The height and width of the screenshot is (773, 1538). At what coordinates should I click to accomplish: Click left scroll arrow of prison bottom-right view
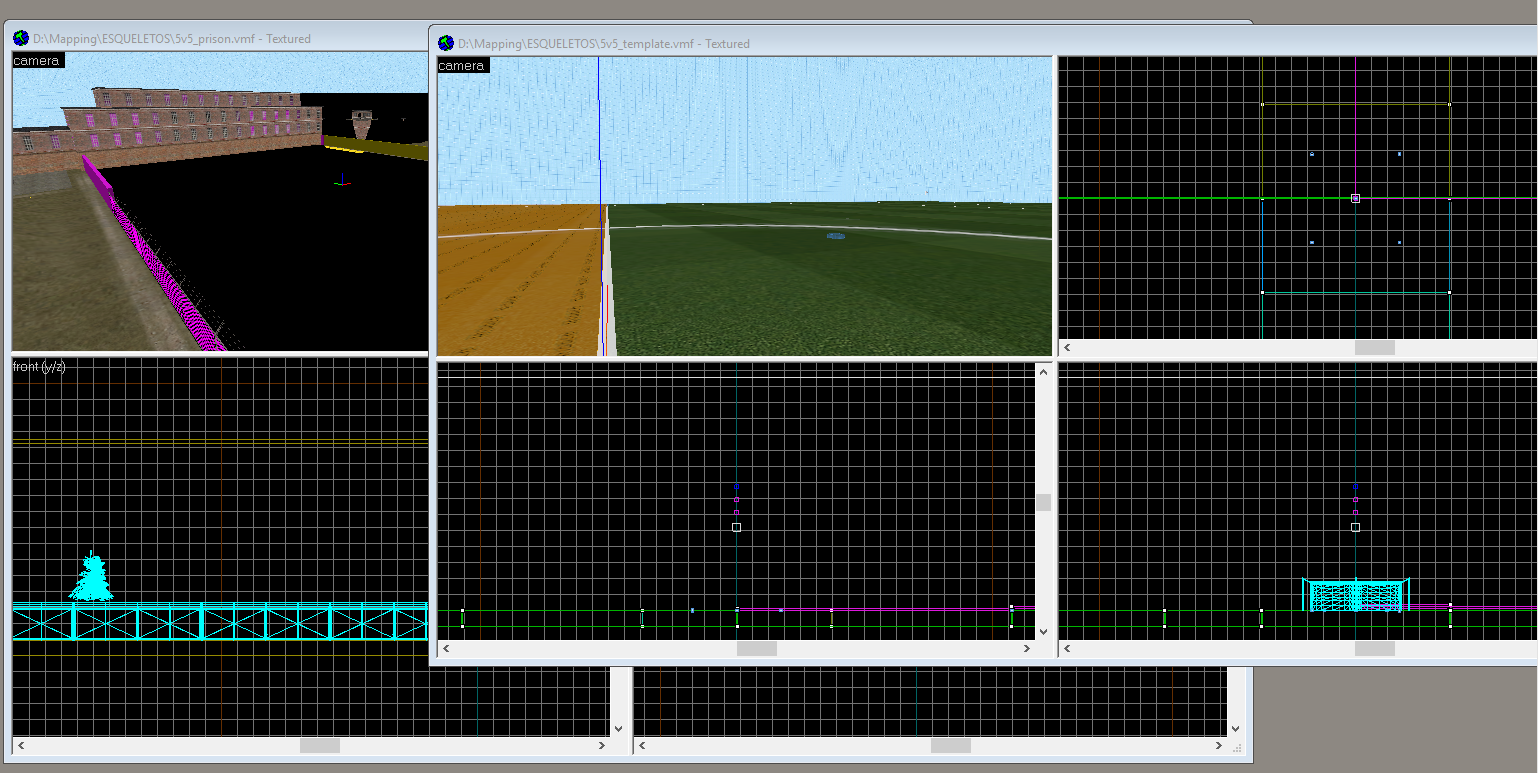[643, 745]
